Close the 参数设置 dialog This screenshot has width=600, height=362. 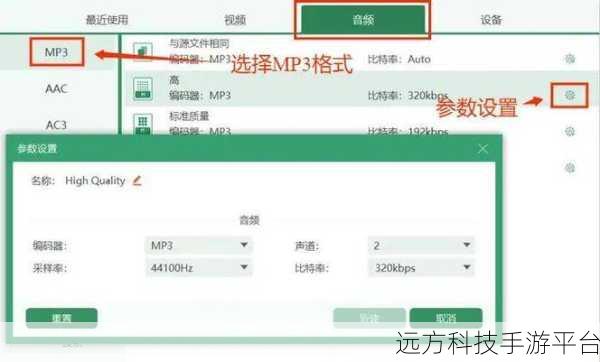[483, 148]
